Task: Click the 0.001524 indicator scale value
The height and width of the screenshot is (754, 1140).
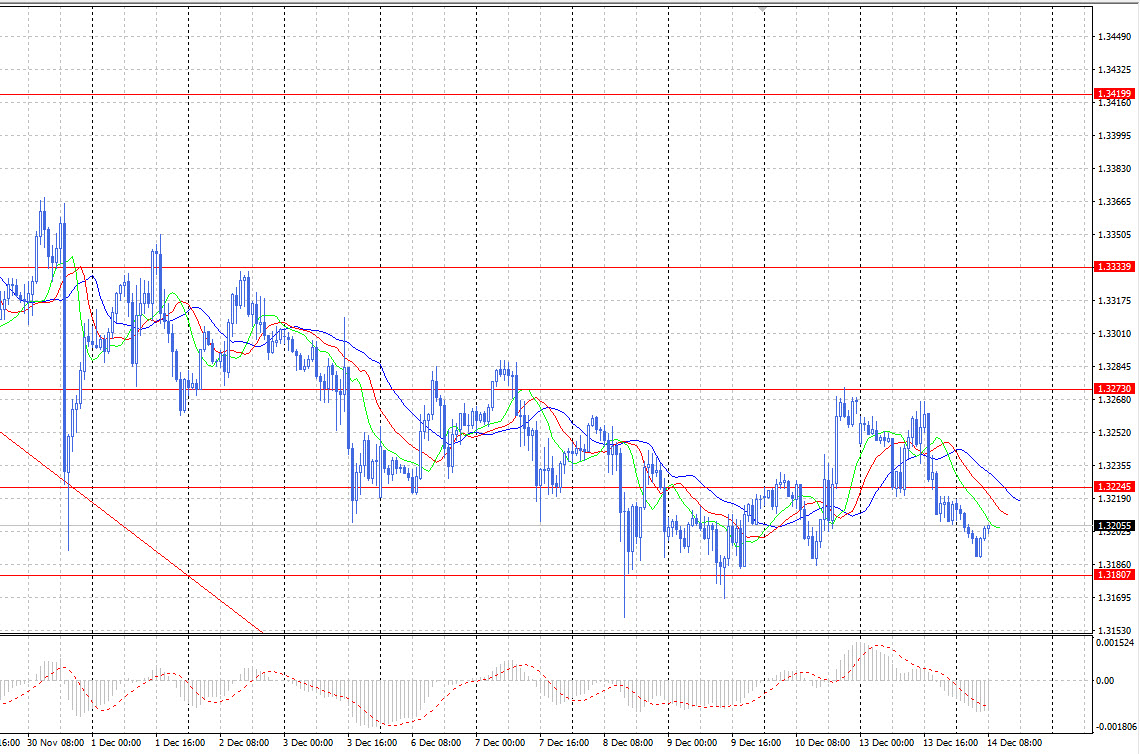Action: point(1115,643)
